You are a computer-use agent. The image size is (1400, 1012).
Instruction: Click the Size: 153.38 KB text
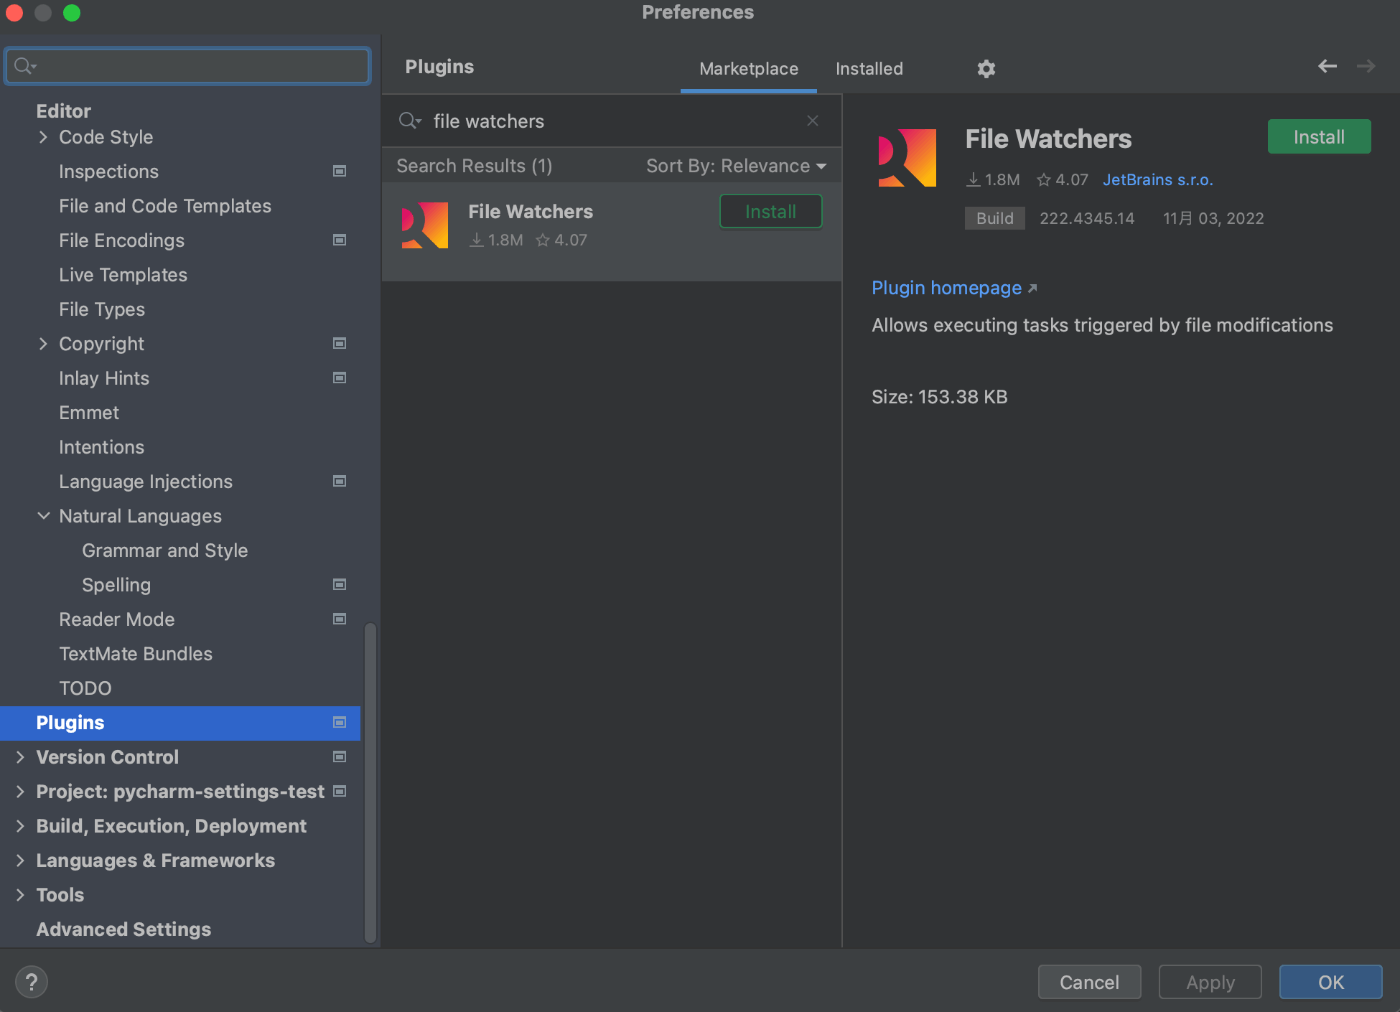(x=939, y=397)
